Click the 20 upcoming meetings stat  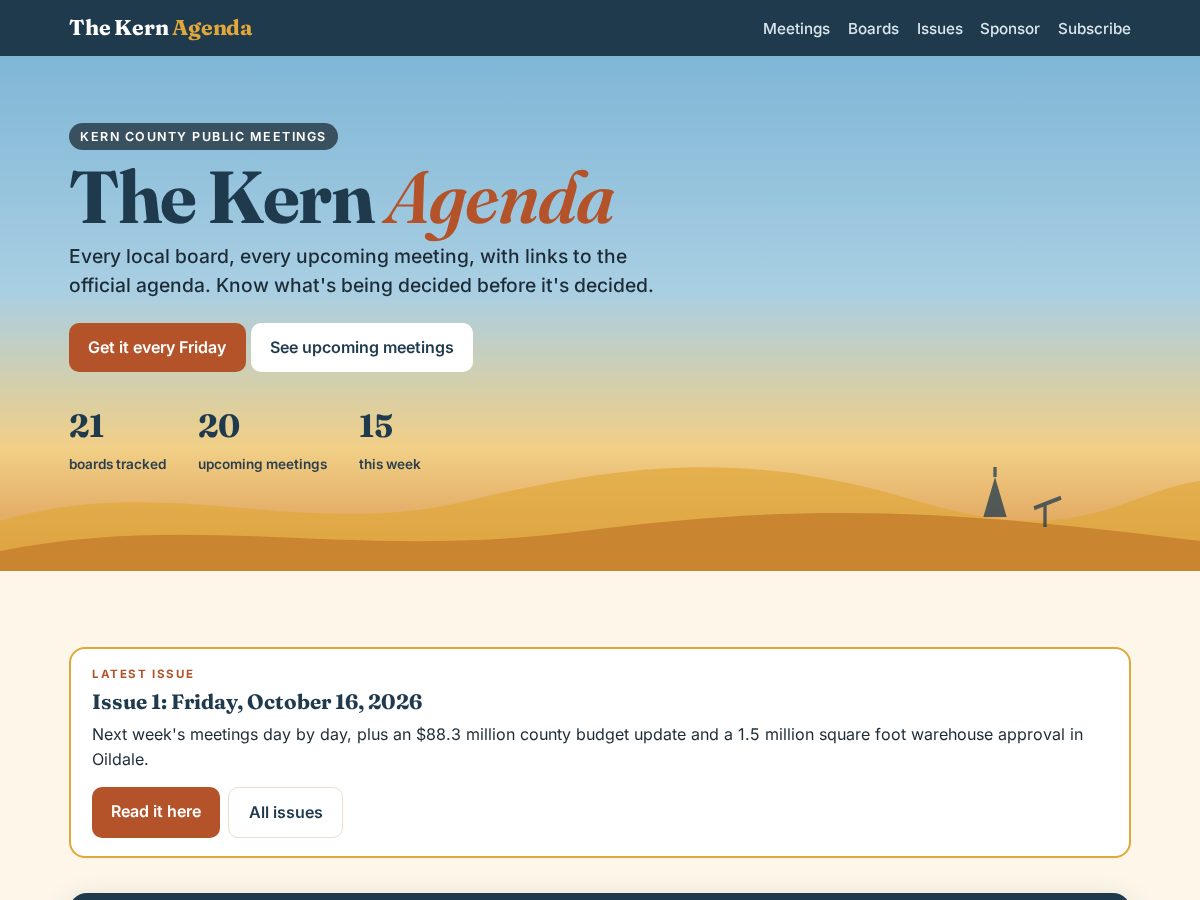pyautogui.click(x=262, y=440)
